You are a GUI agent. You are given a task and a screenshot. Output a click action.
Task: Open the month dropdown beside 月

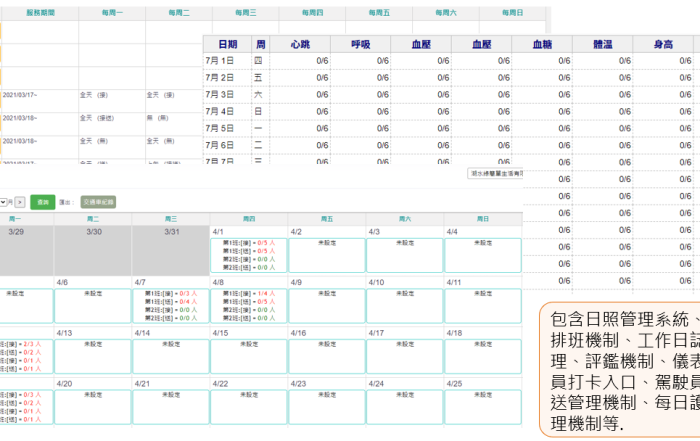[x=4, y=202]
